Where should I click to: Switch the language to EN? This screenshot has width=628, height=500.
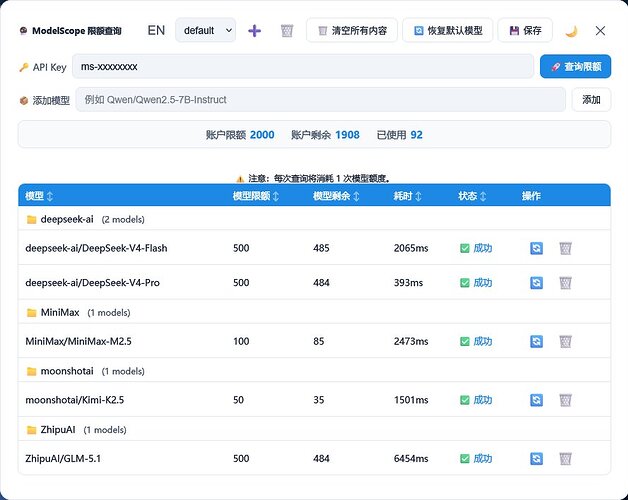tap(156, 30)
